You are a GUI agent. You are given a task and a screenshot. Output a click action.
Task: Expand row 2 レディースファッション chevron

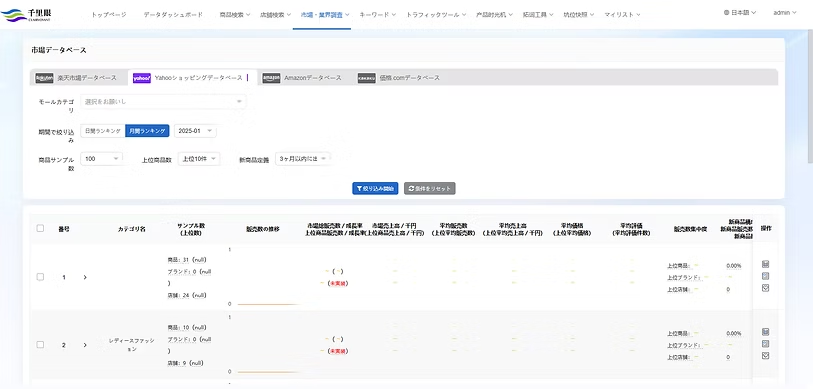click(x=85, y=345)
